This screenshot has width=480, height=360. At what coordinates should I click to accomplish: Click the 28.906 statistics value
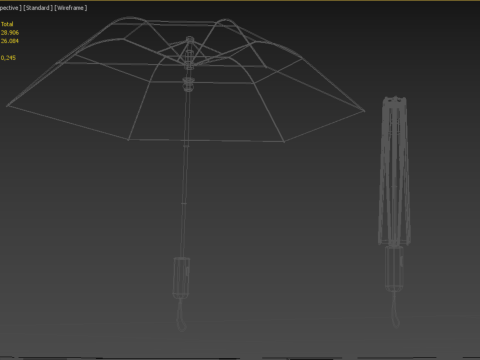tap(10, 32)
